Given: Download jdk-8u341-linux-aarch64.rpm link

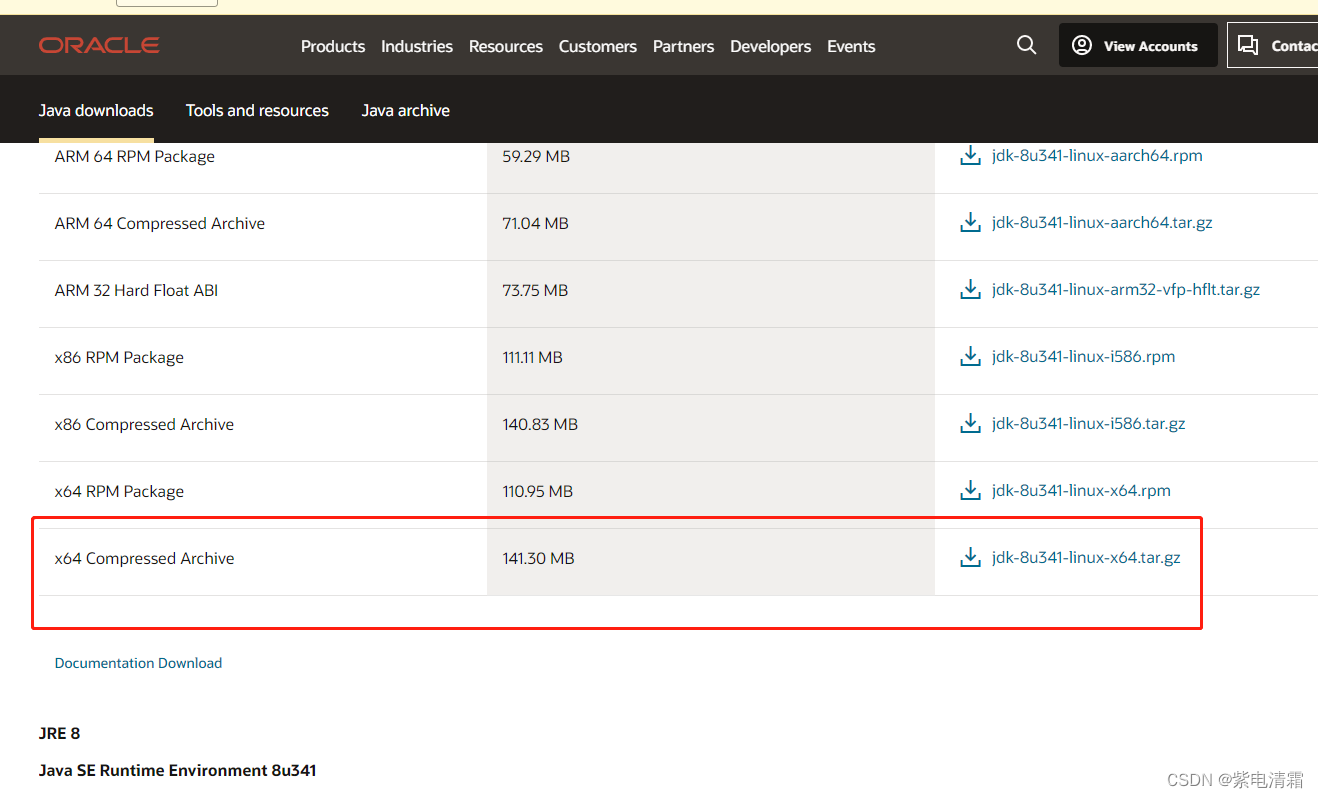Looking at the screenshot, I should [1097, 156].
